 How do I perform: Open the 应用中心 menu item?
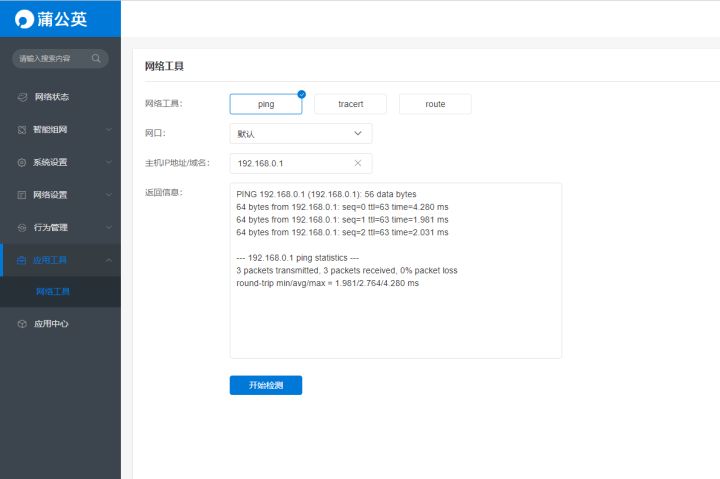(x=51, y=324)
